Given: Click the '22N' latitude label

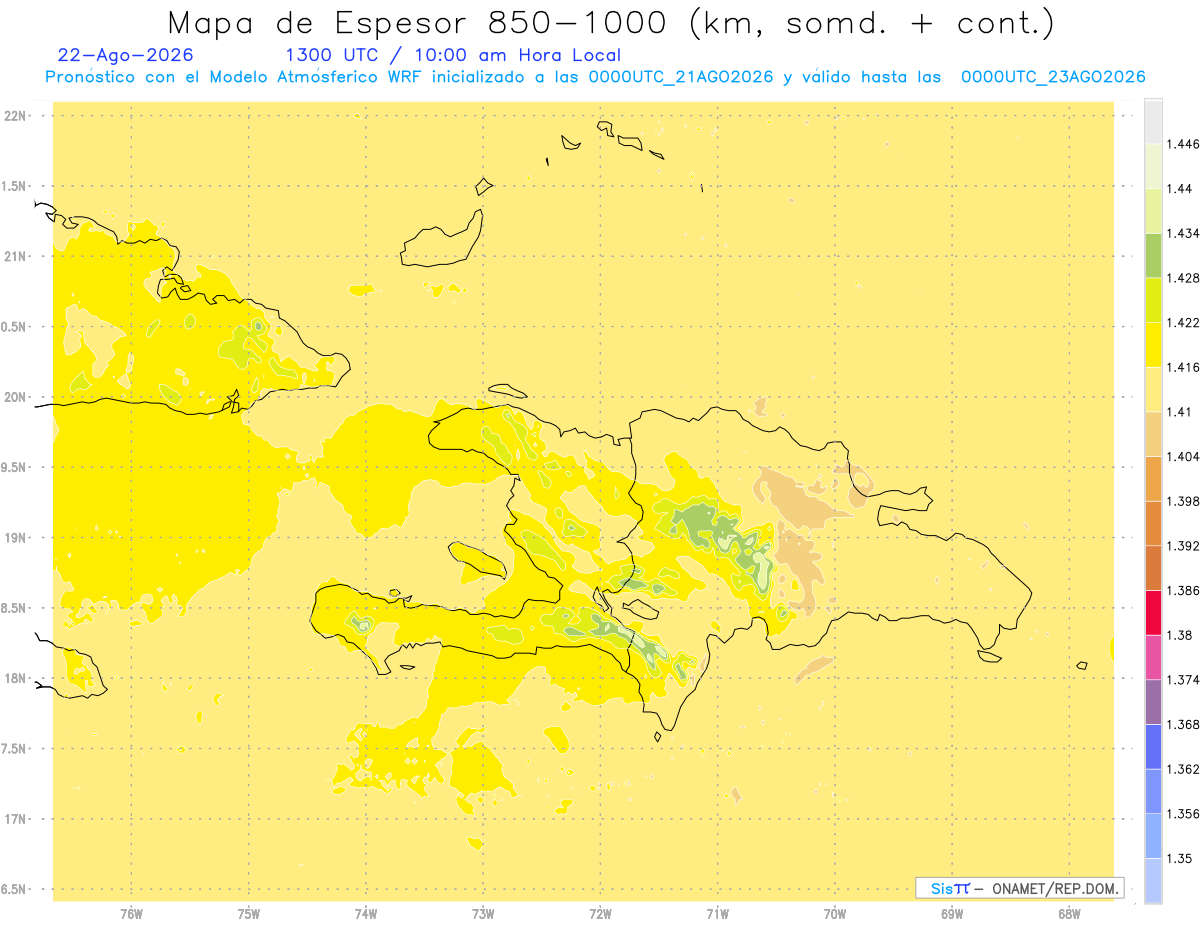Looking at the screenshot, I should point(17,116).
